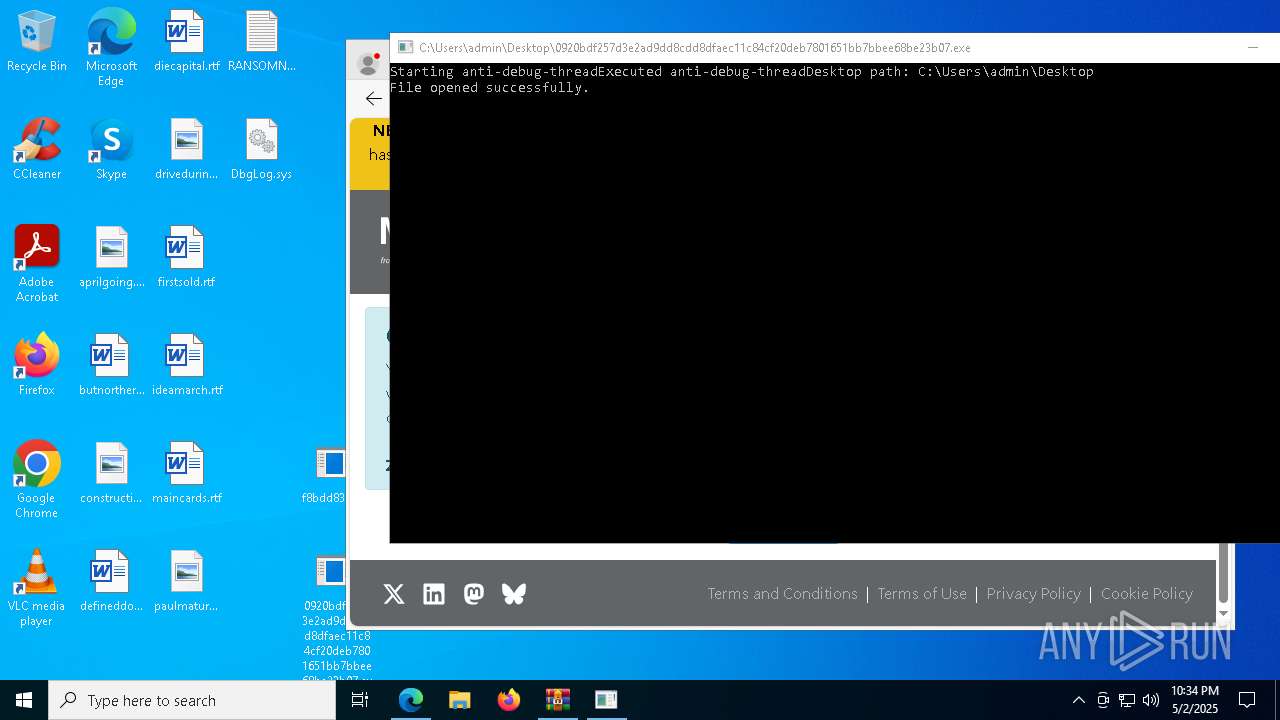The width and height of the screenshot is (1280, 720).
Task: Open Firefox from the taskbar
Action: 509,700
